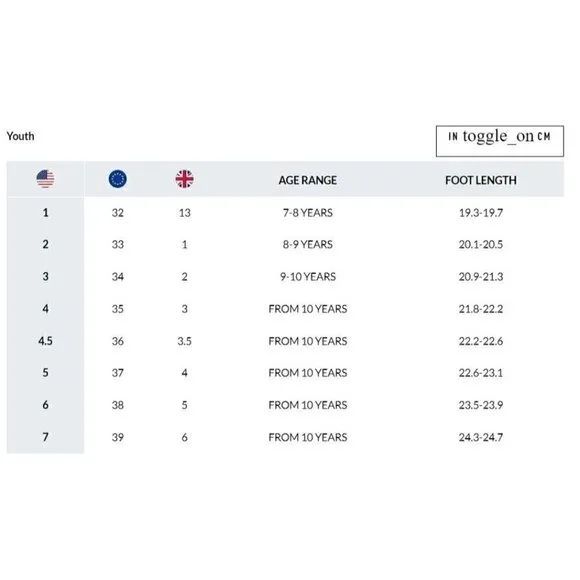Click the FOOT LENGTH column header
Viewport: 580px width, 580px height.
tap(481, 180)
